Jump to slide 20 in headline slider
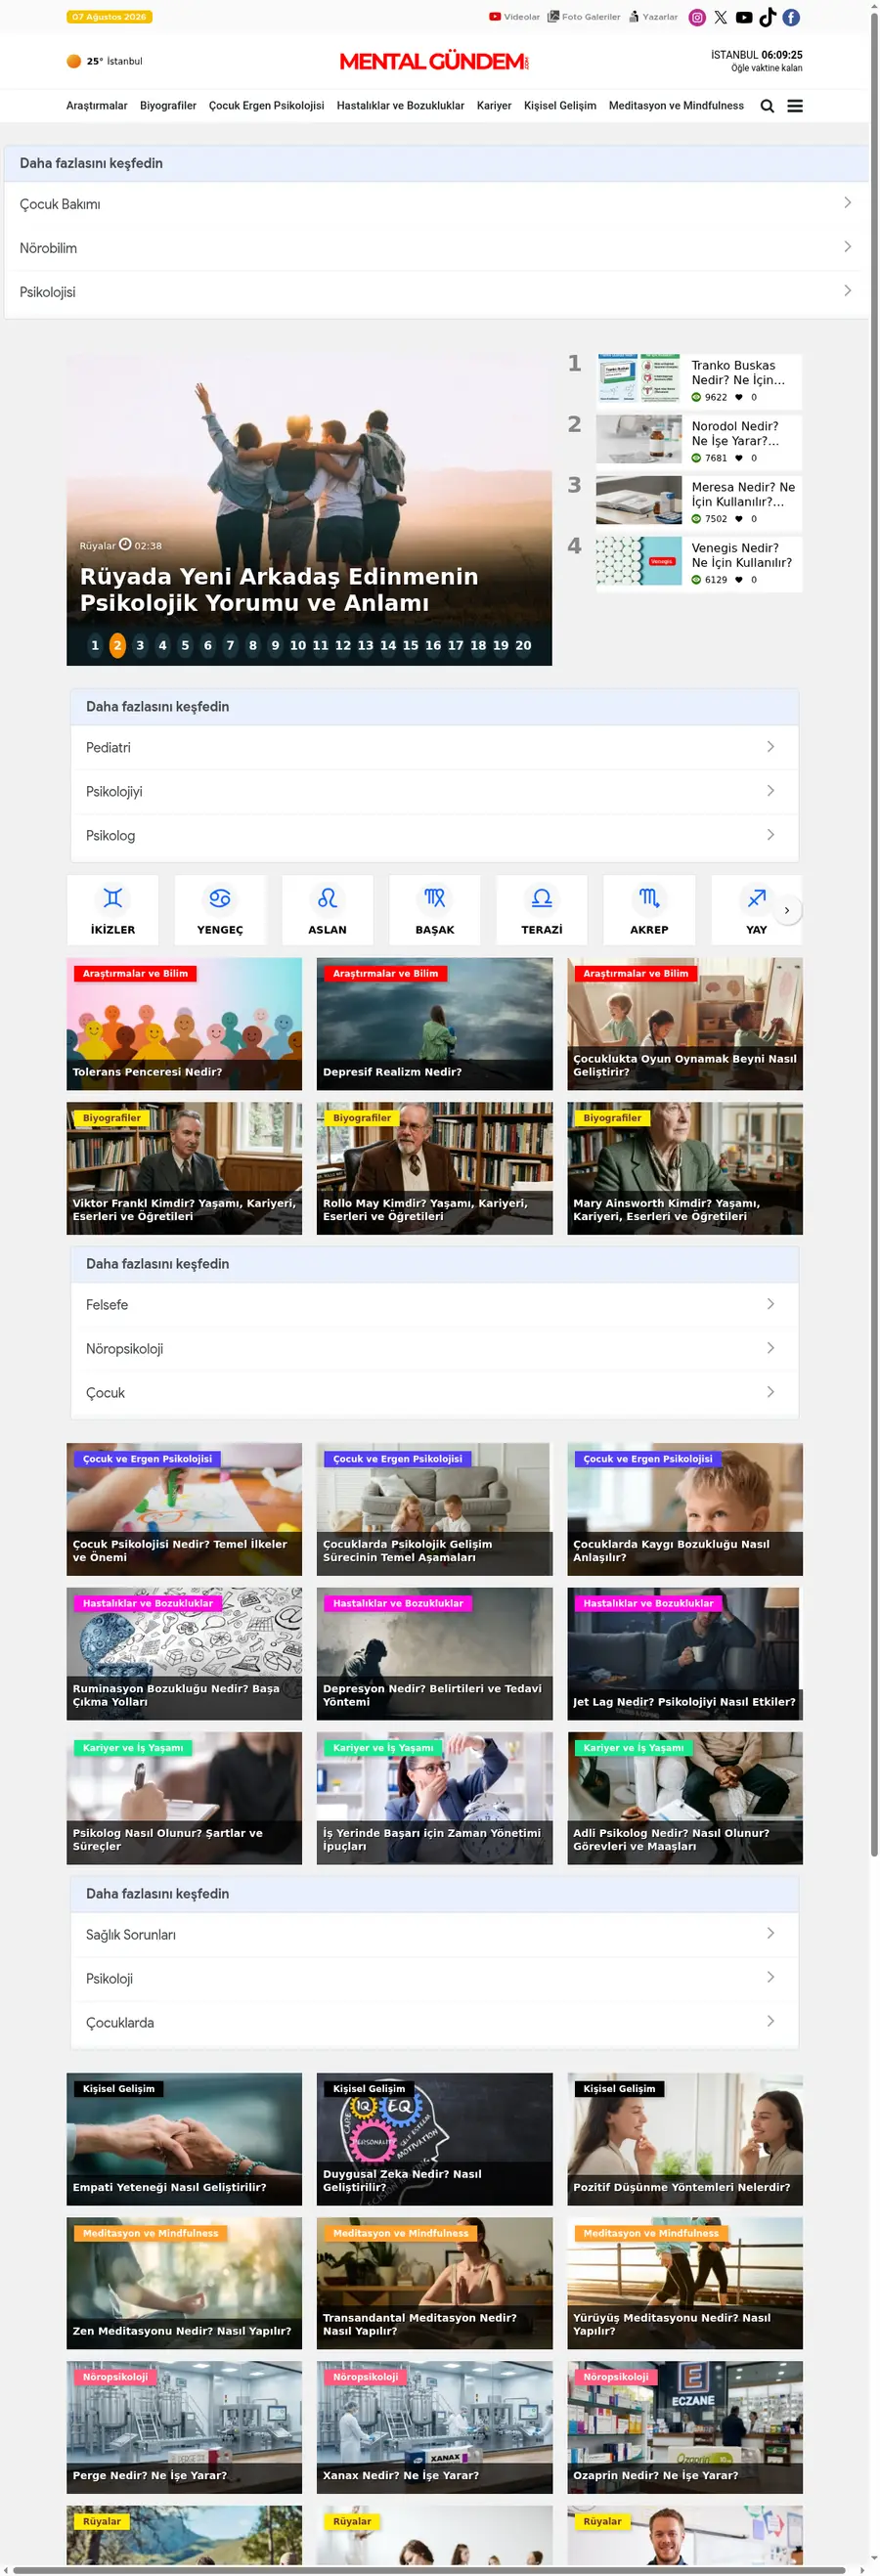The height and width of the screenshot is (2576, 880). tap(523, 646)
